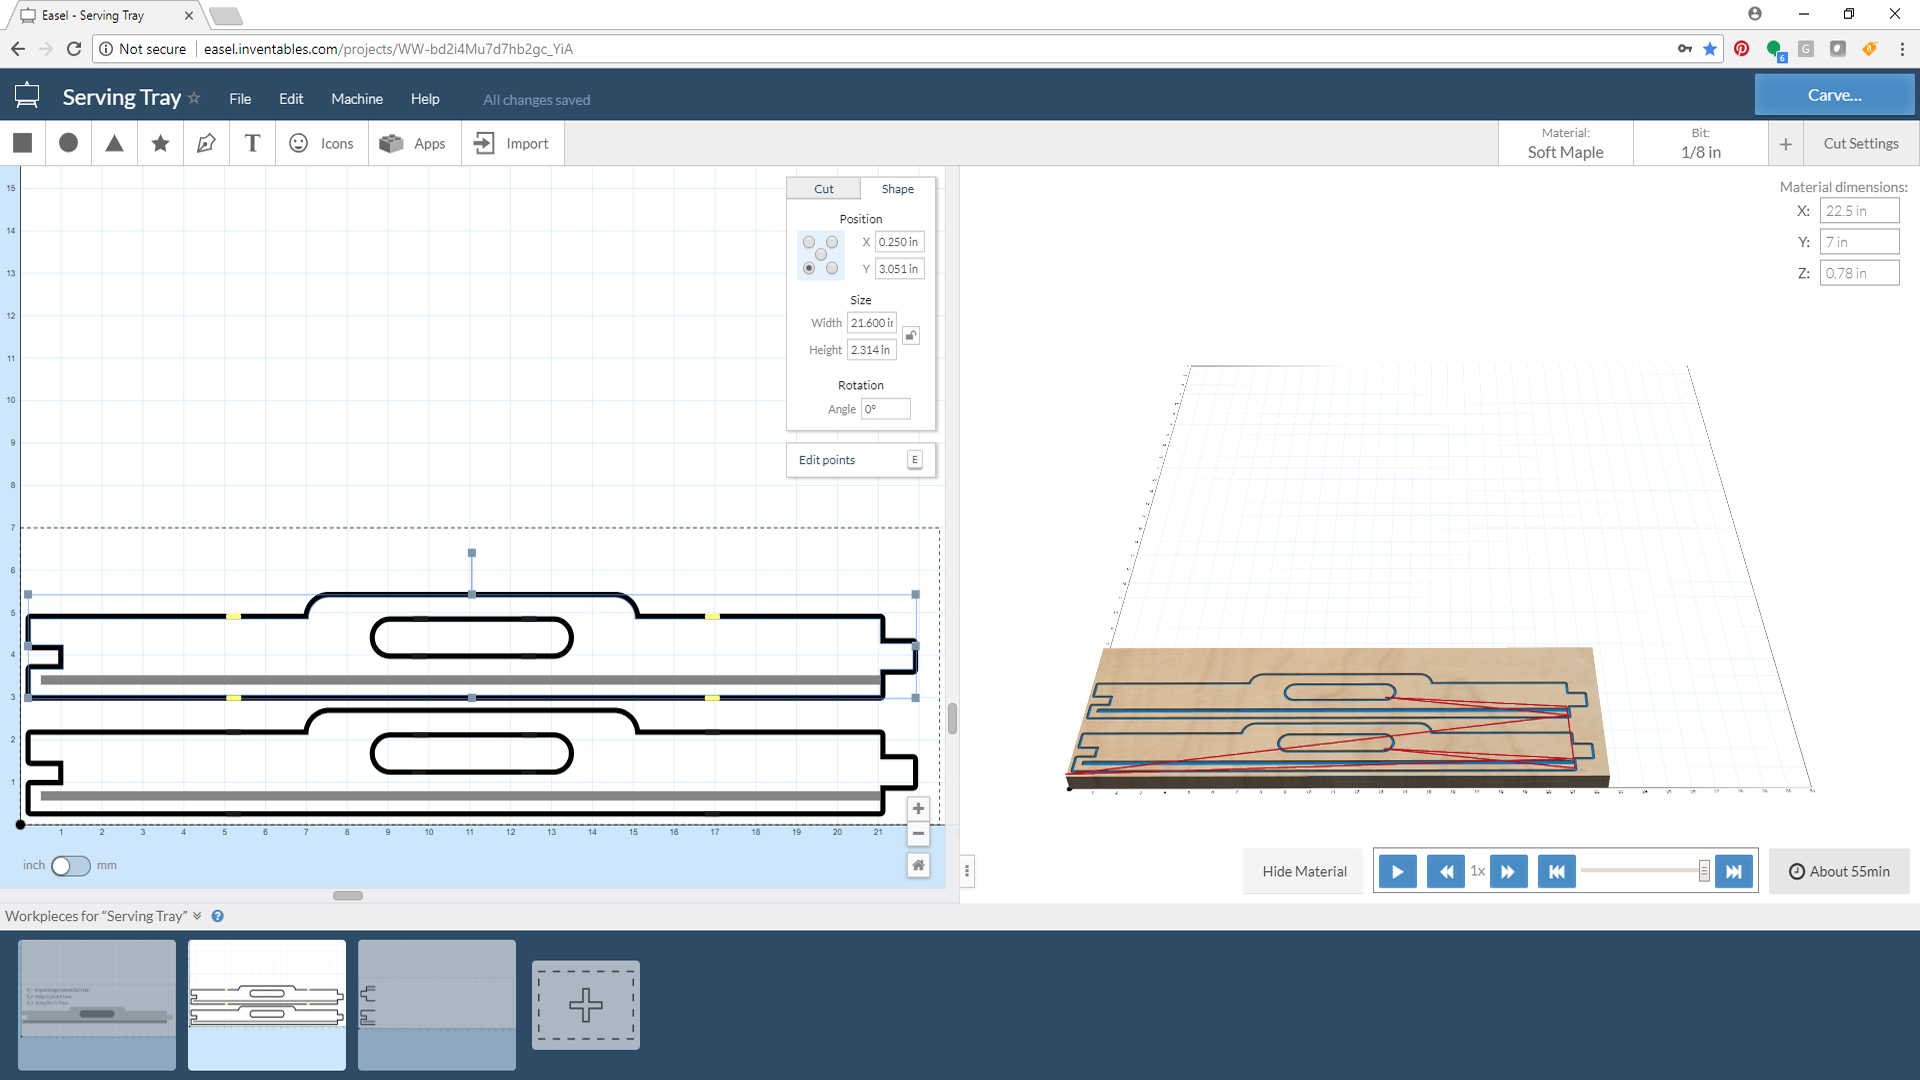Screen dimensions: 1920x1080
Task: Select the Circle shape tool
Action: [x=69, y=142]
